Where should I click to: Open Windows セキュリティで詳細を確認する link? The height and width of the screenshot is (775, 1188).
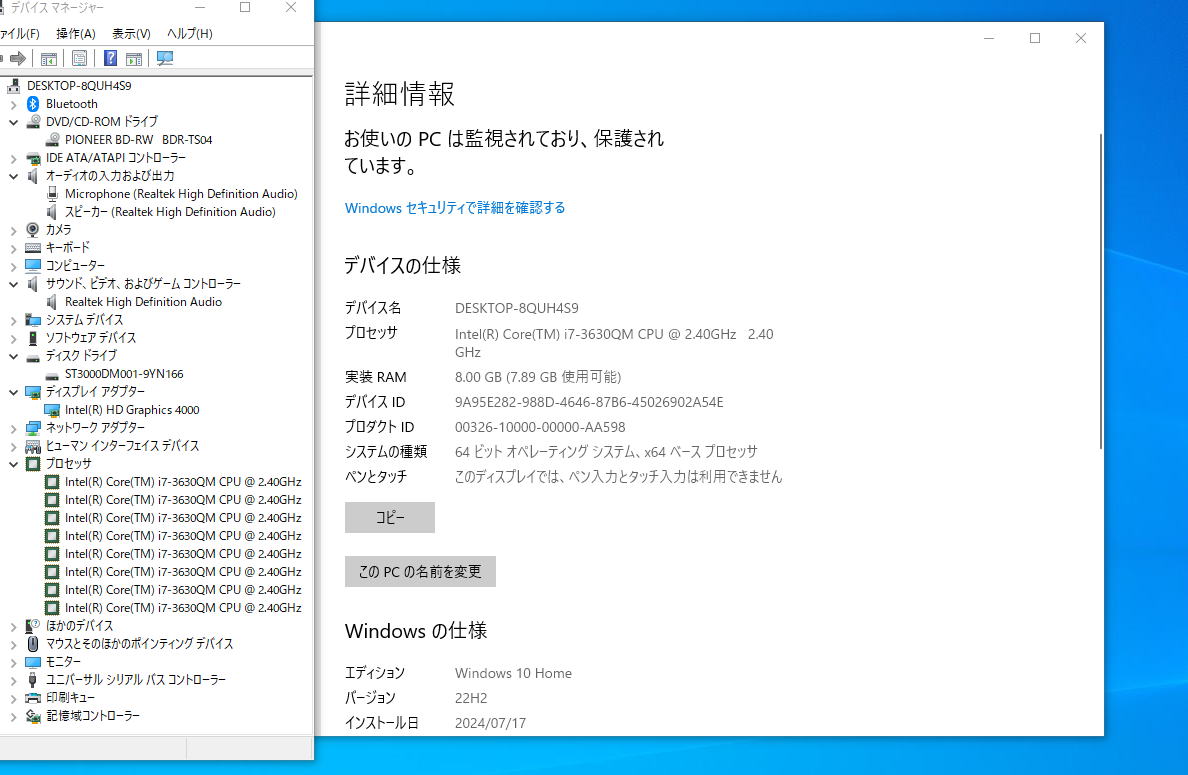(455, 208)
